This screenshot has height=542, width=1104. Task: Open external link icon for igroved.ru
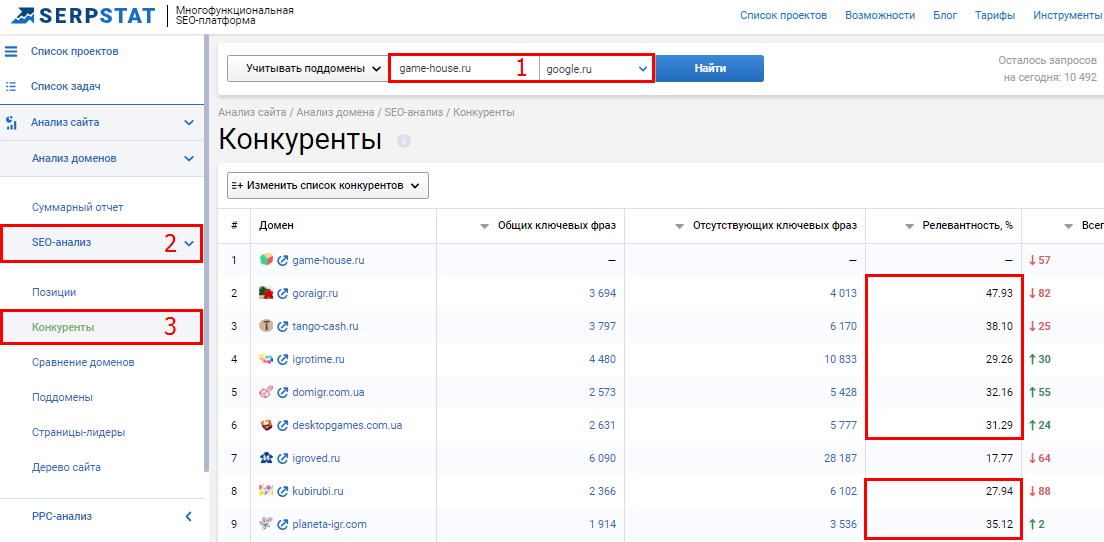(x=283, y=459)
